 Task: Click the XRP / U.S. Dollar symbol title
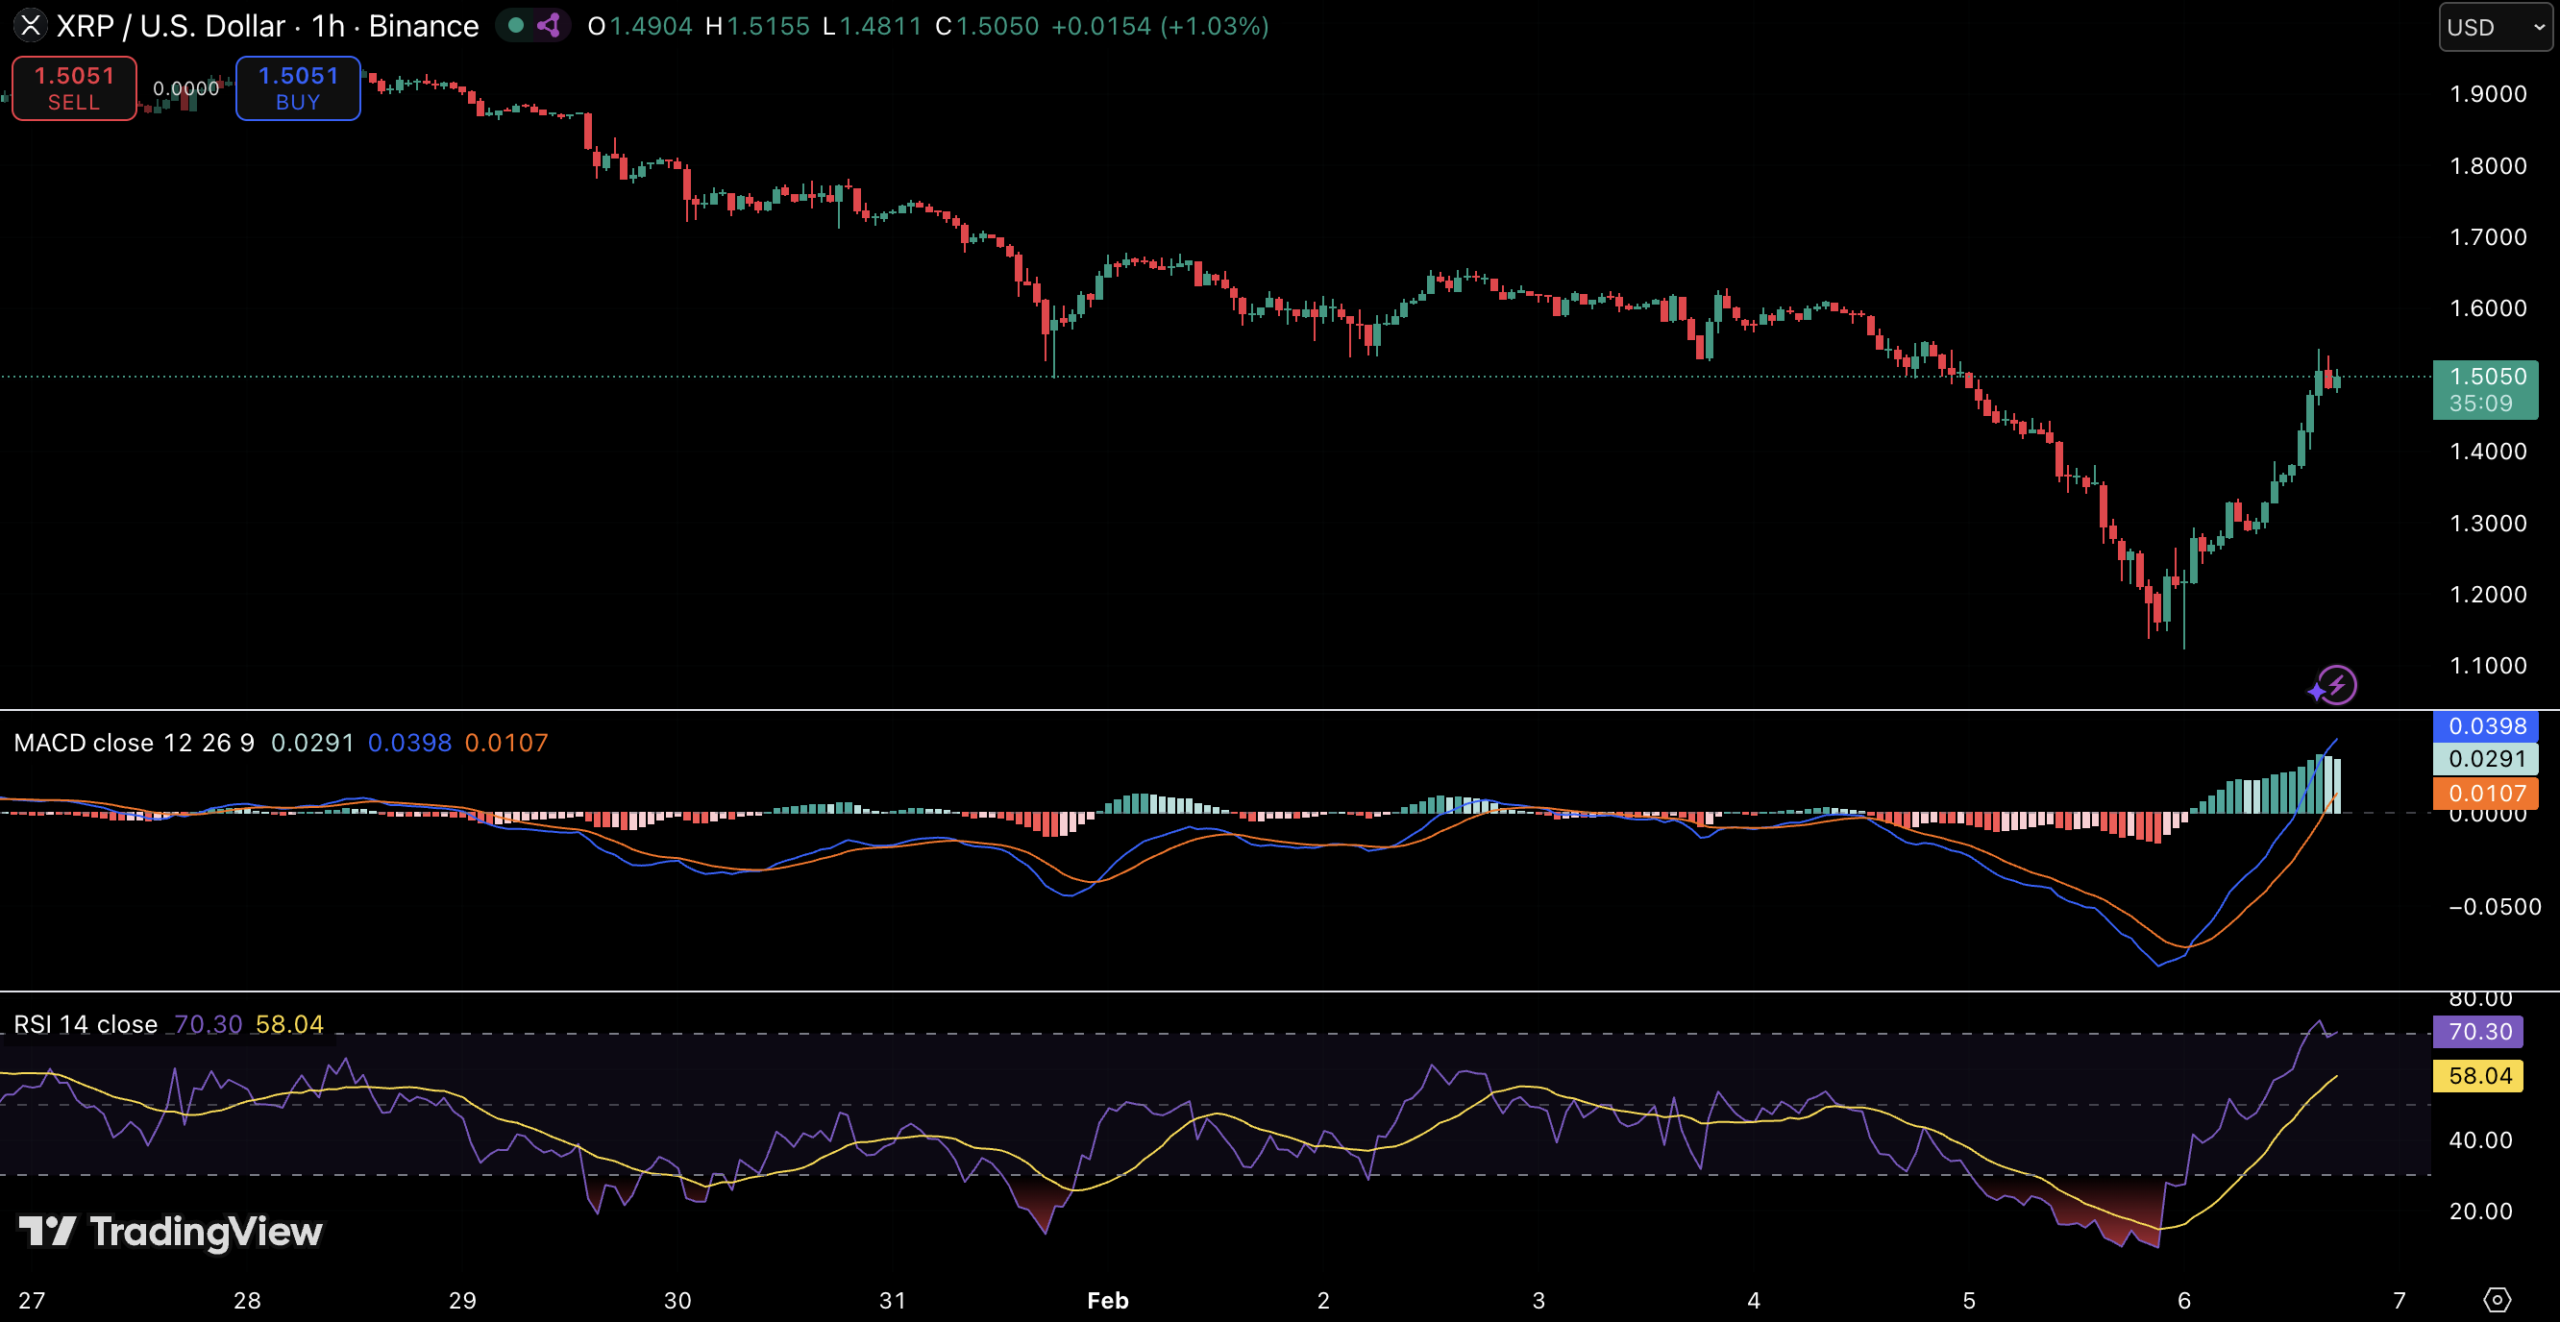pos(170,26)
